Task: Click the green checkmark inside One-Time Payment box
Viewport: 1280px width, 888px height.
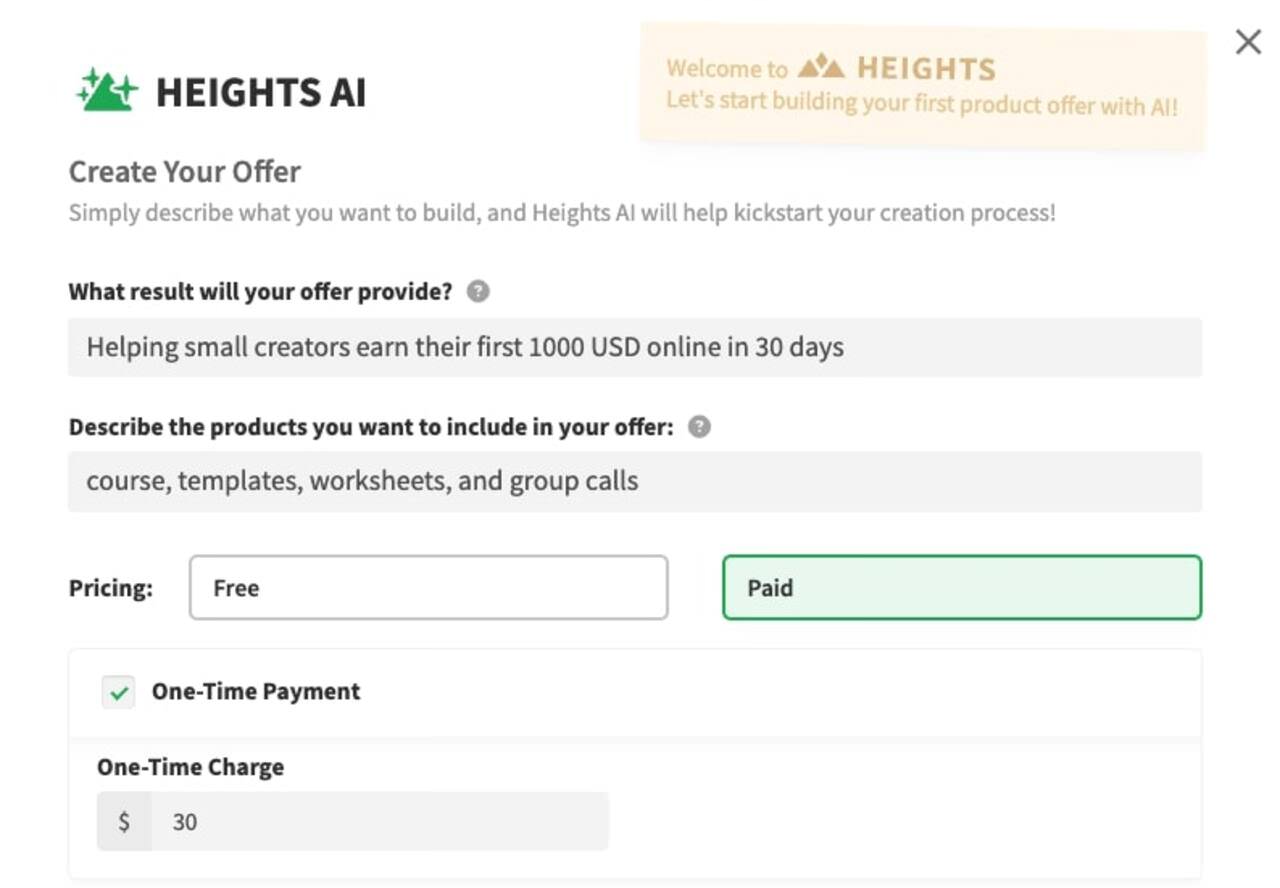Action: click(x=117, y=691)
